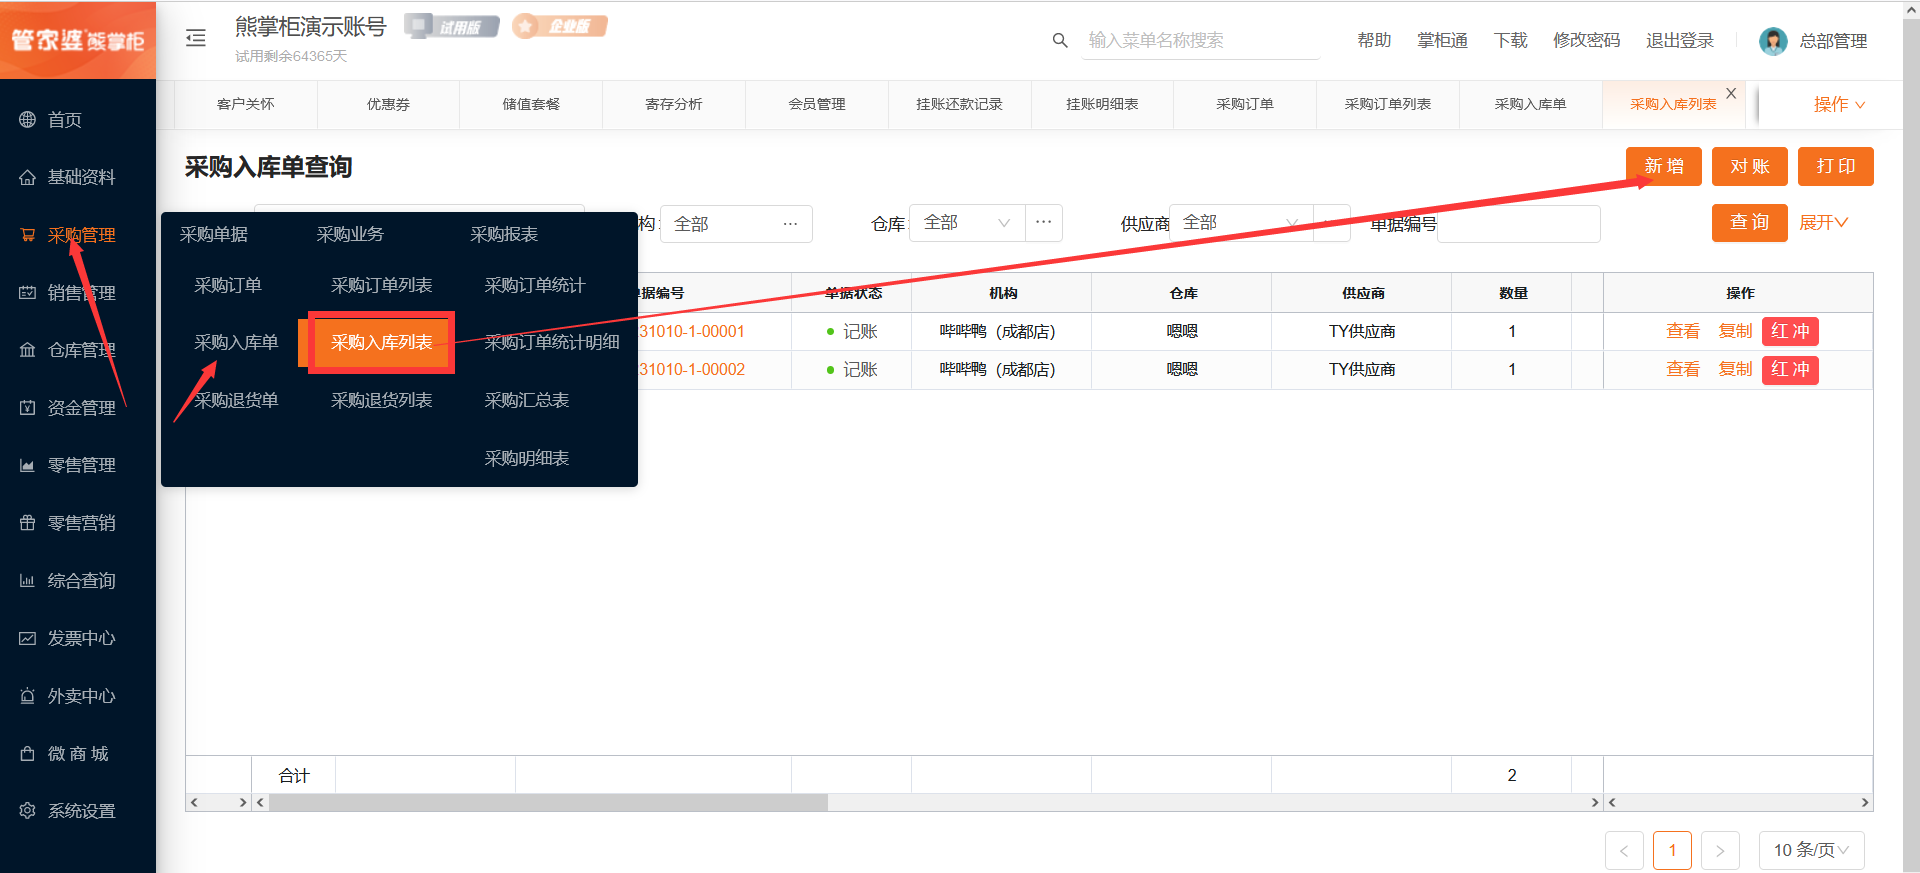Viewport: 1920px width, 873px height.
Task: Switch to 优惠券 tab
Action: click(388, 104)
